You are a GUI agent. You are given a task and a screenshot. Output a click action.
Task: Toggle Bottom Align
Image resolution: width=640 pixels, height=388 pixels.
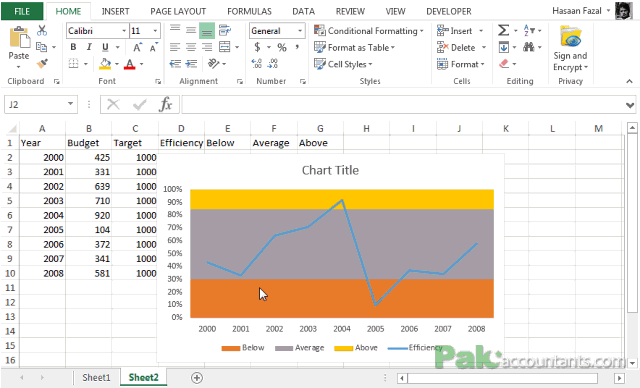[207, 31]
